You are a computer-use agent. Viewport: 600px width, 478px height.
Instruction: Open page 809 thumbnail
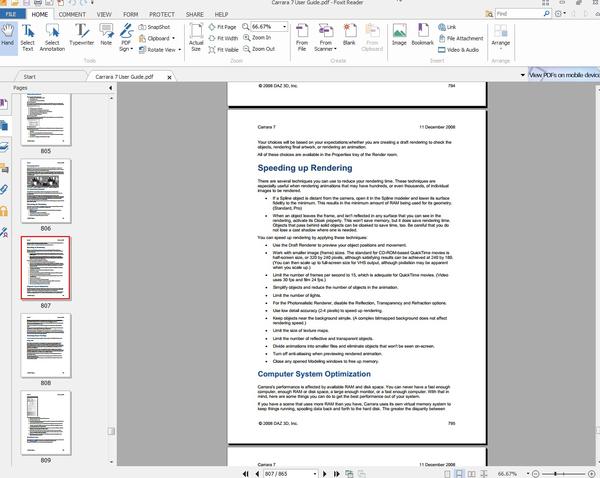(46, 423)
